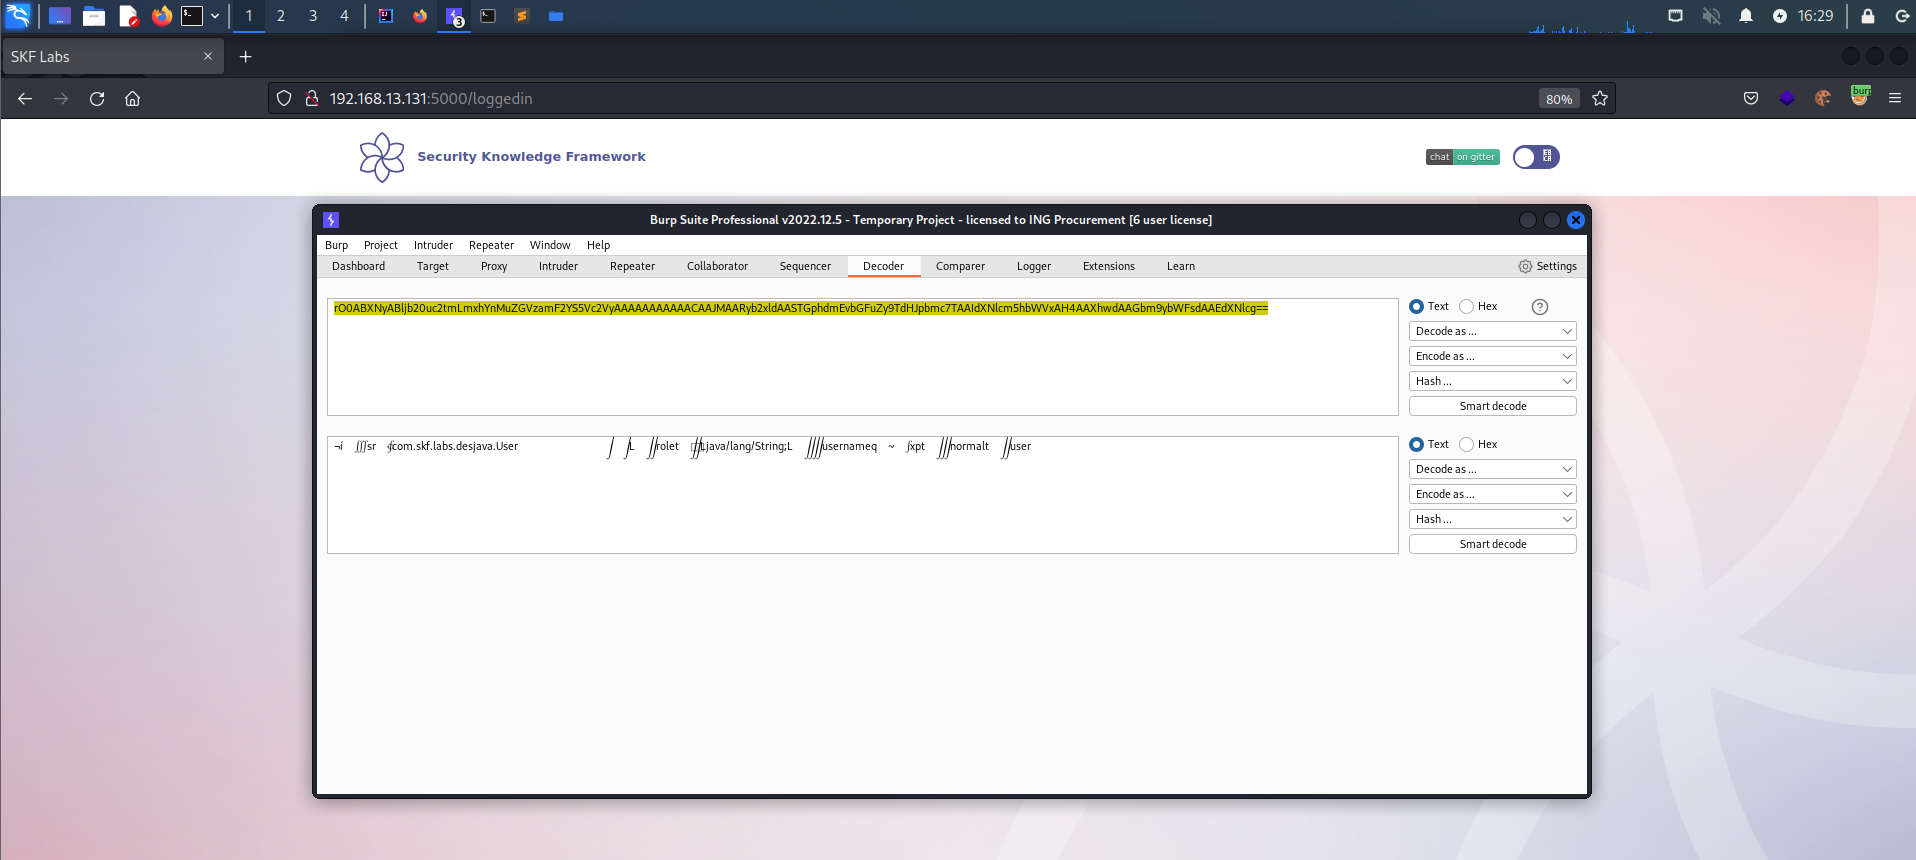This screenshot has width=1916, height=860.
Task: Bookmark this page with the star
Action: pos(1600,98)
